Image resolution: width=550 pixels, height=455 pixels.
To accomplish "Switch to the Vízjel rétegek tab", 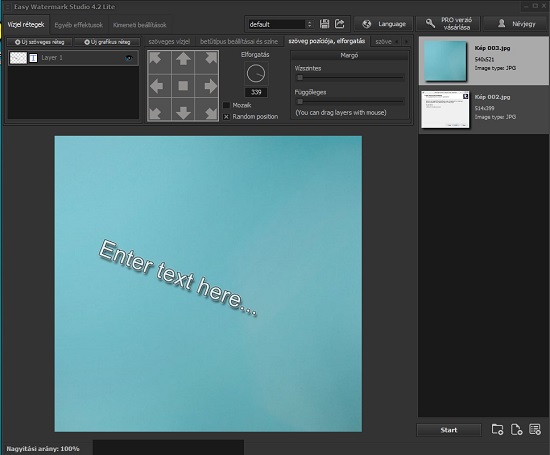I will pyautogui.click(x=26, y=25).
